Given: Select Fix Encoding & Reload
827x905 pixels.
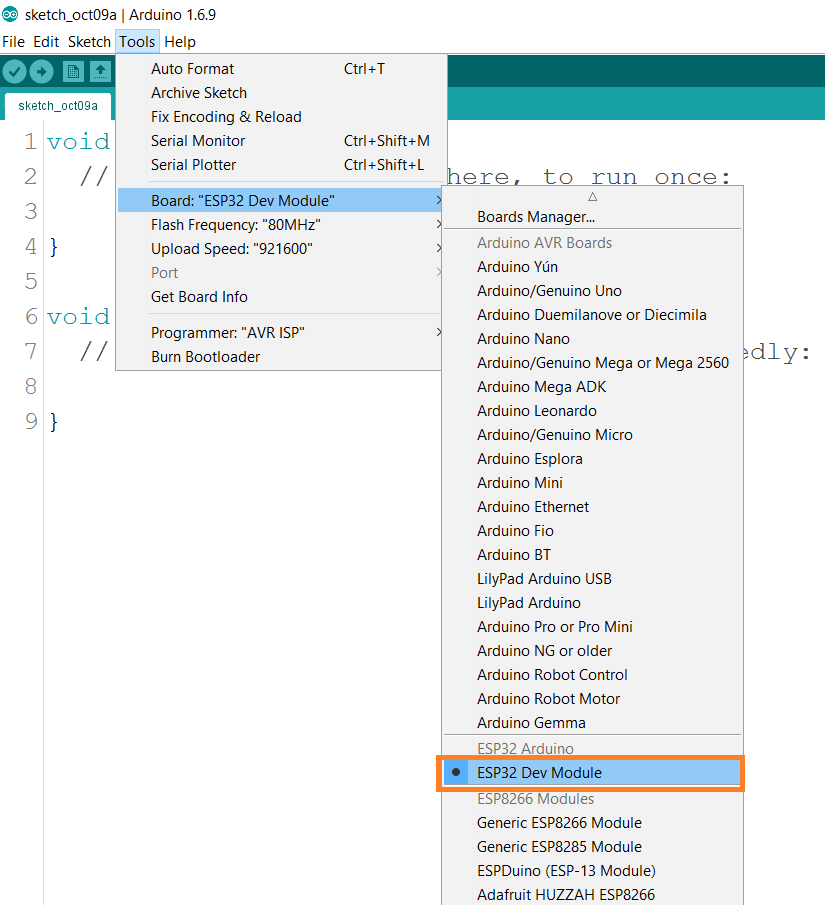Looking at the screenshot, I should coord(280,117).
